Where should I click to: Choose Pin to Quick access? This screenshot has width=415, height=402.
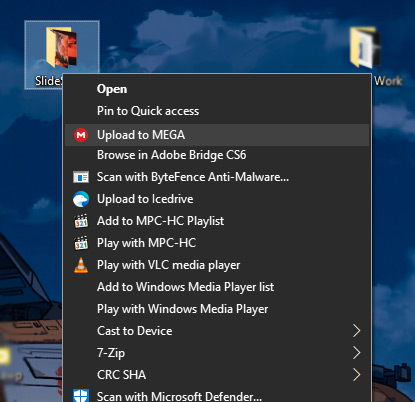coord(217,111)
